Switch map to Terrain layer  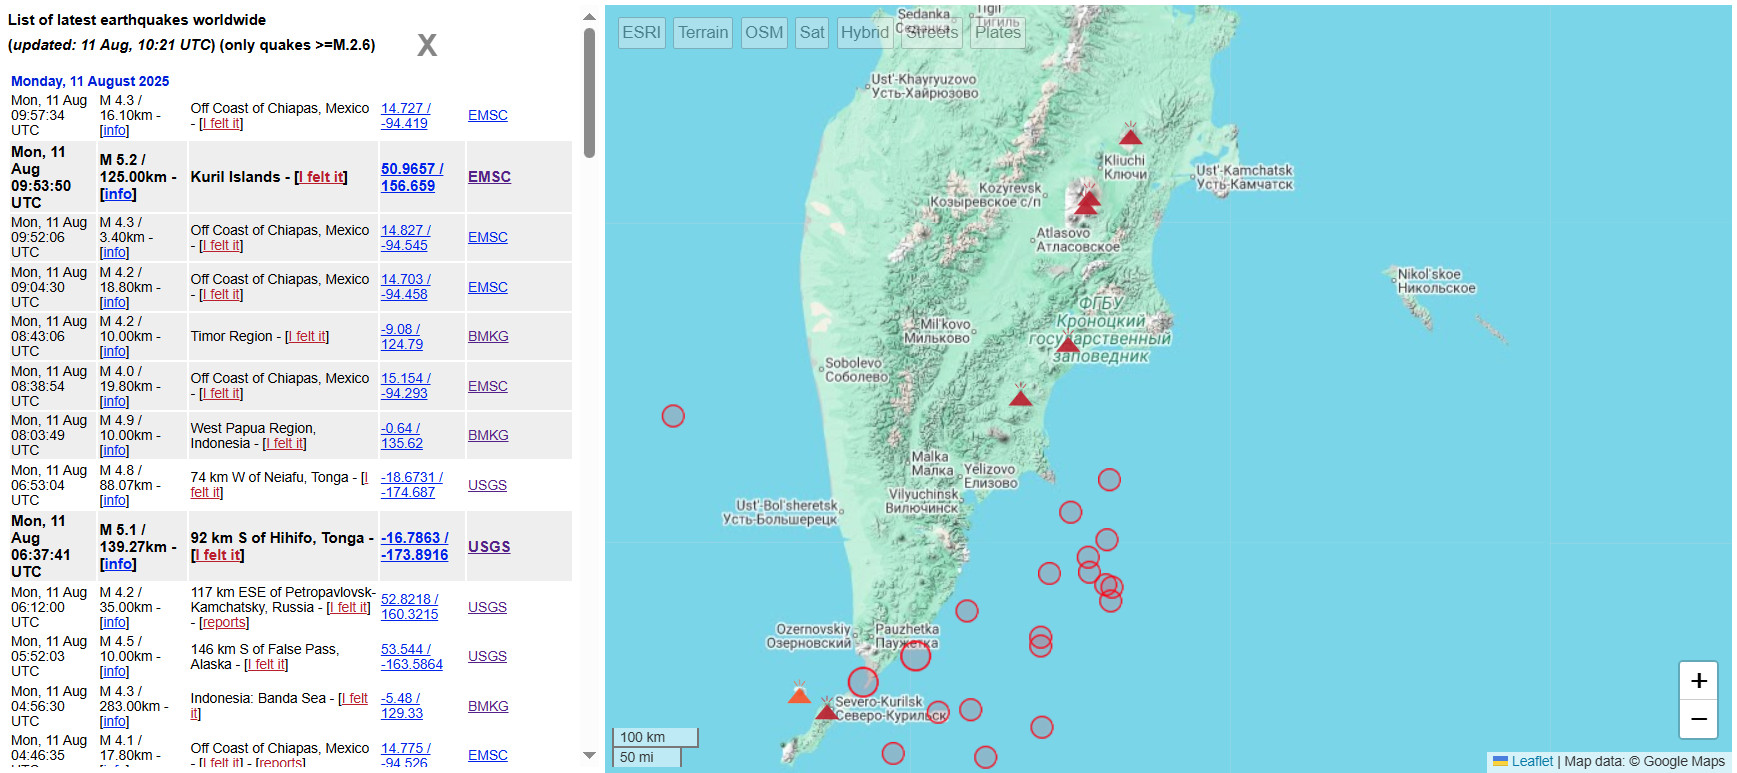tap(703, 32)
